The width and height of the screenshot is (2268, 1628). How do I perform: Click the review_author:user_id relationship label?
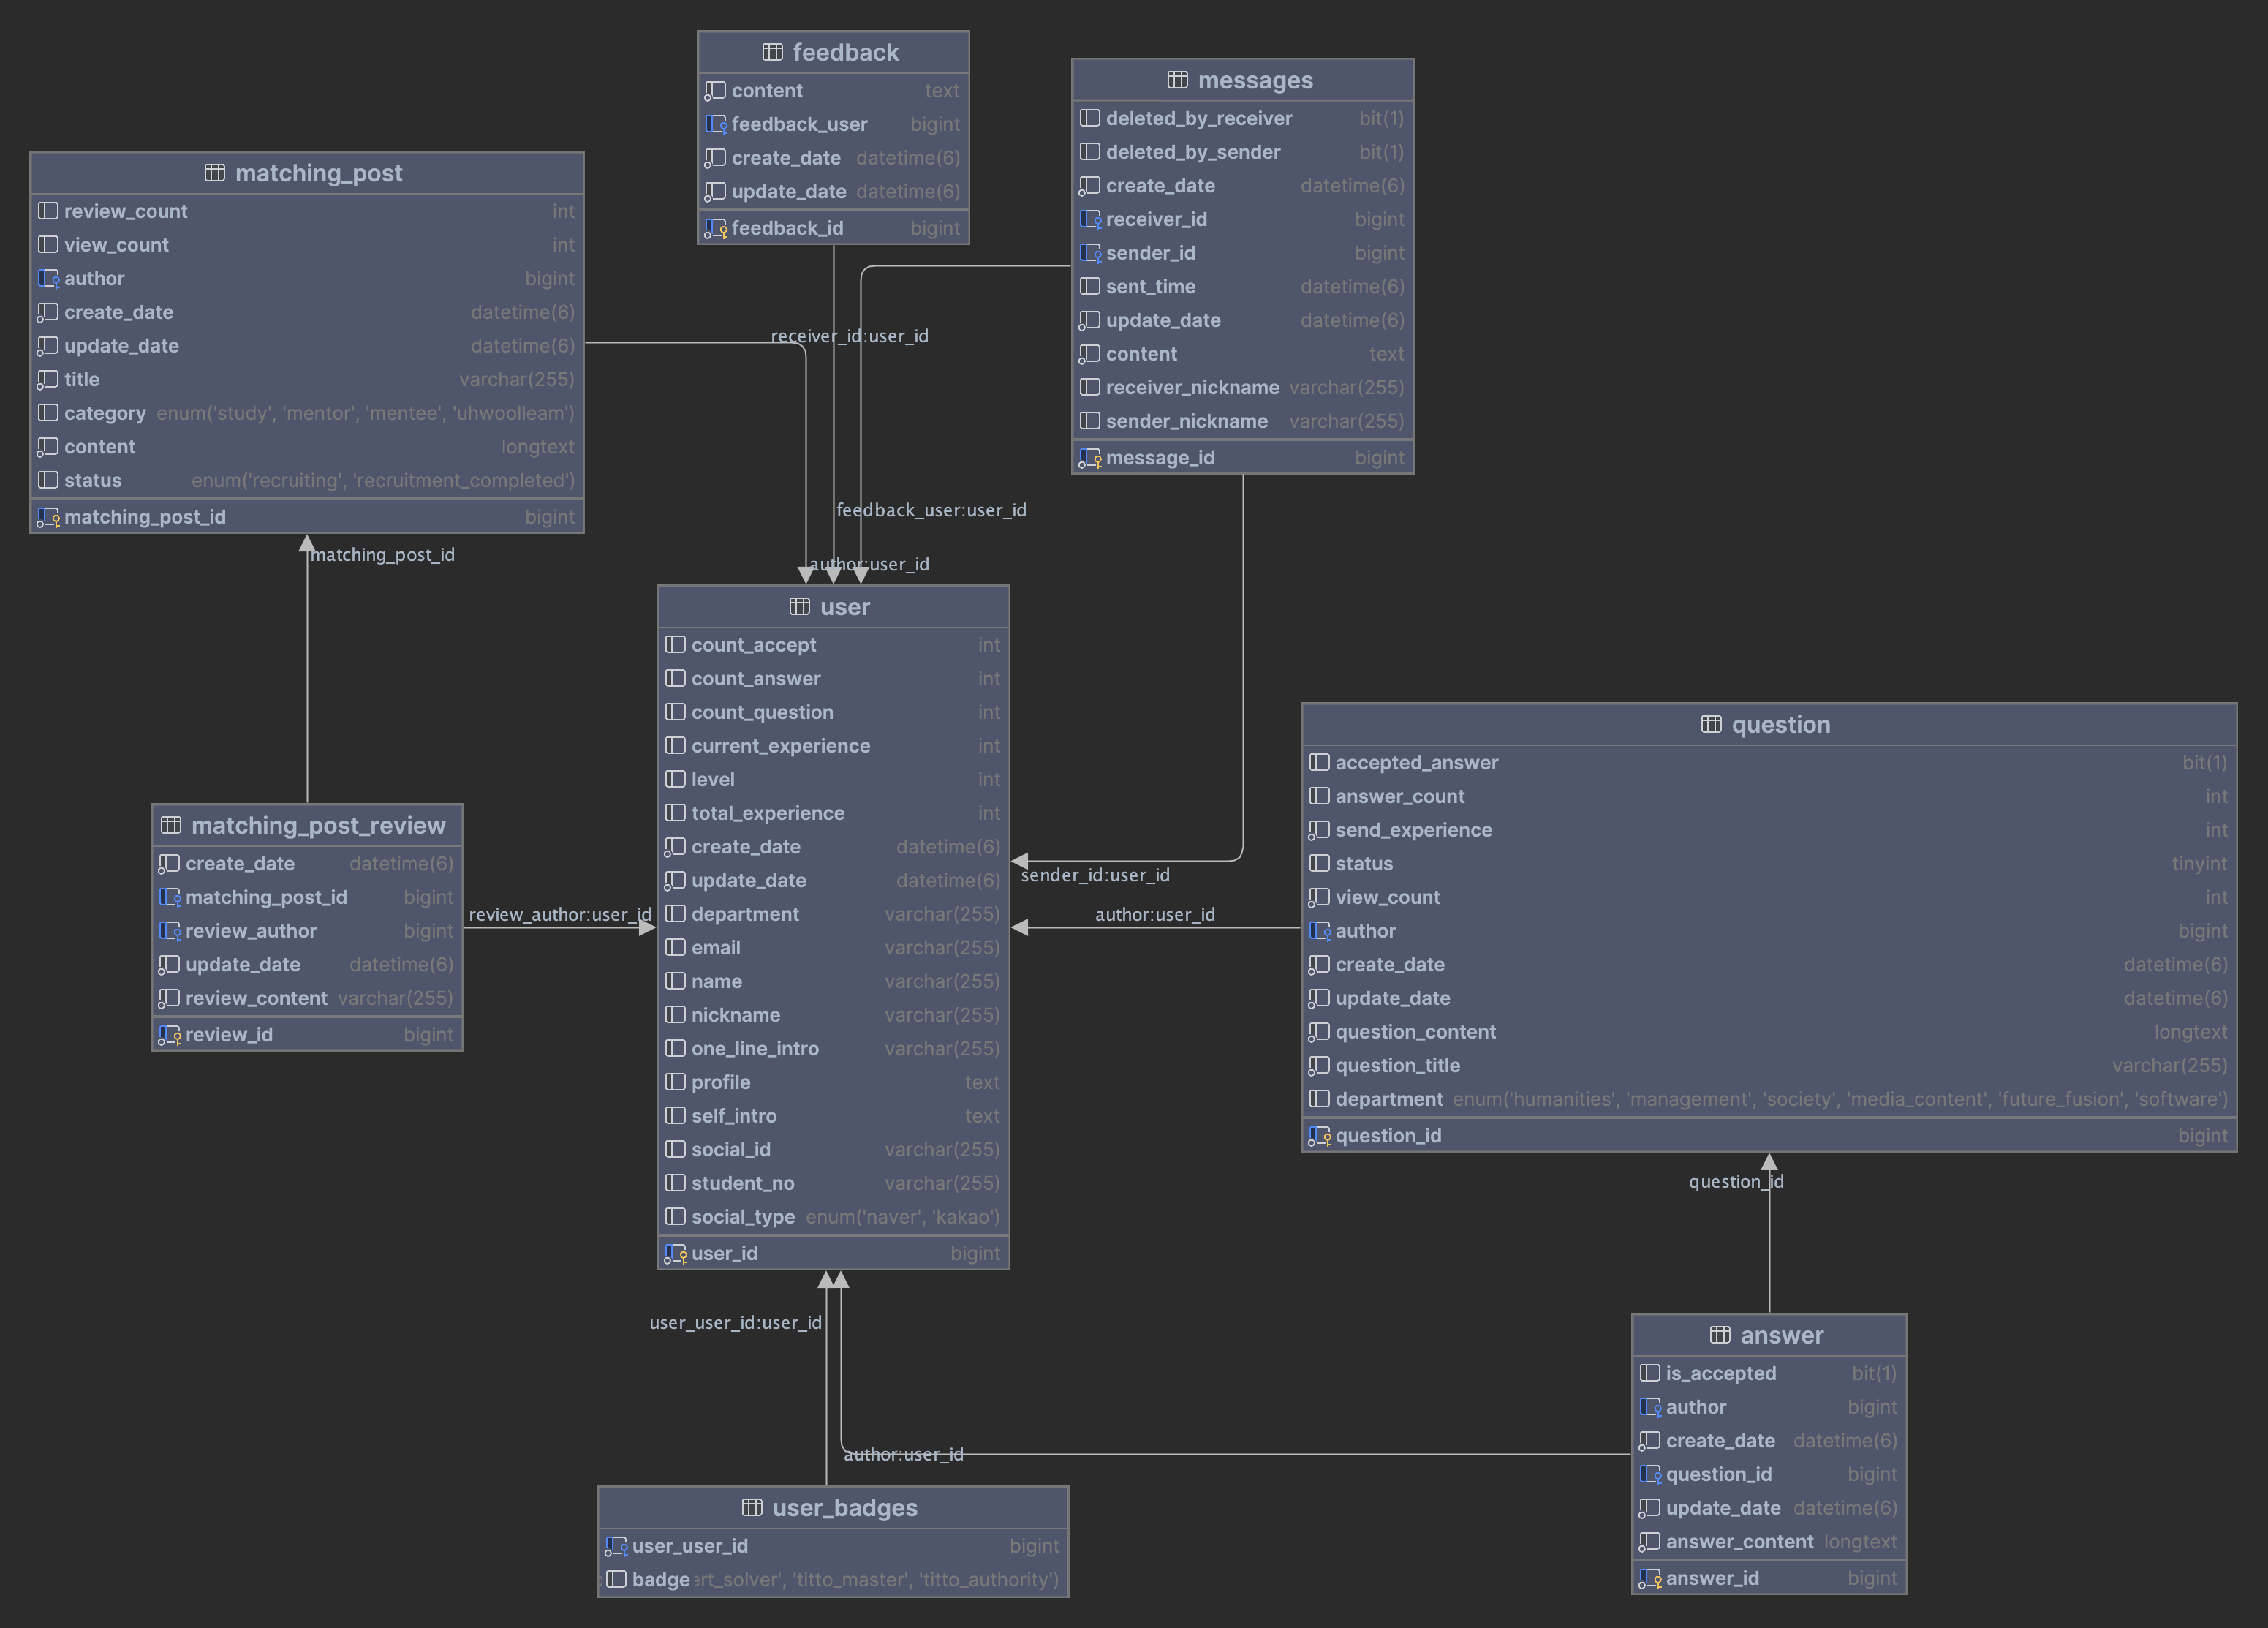[x=560, y=914]
